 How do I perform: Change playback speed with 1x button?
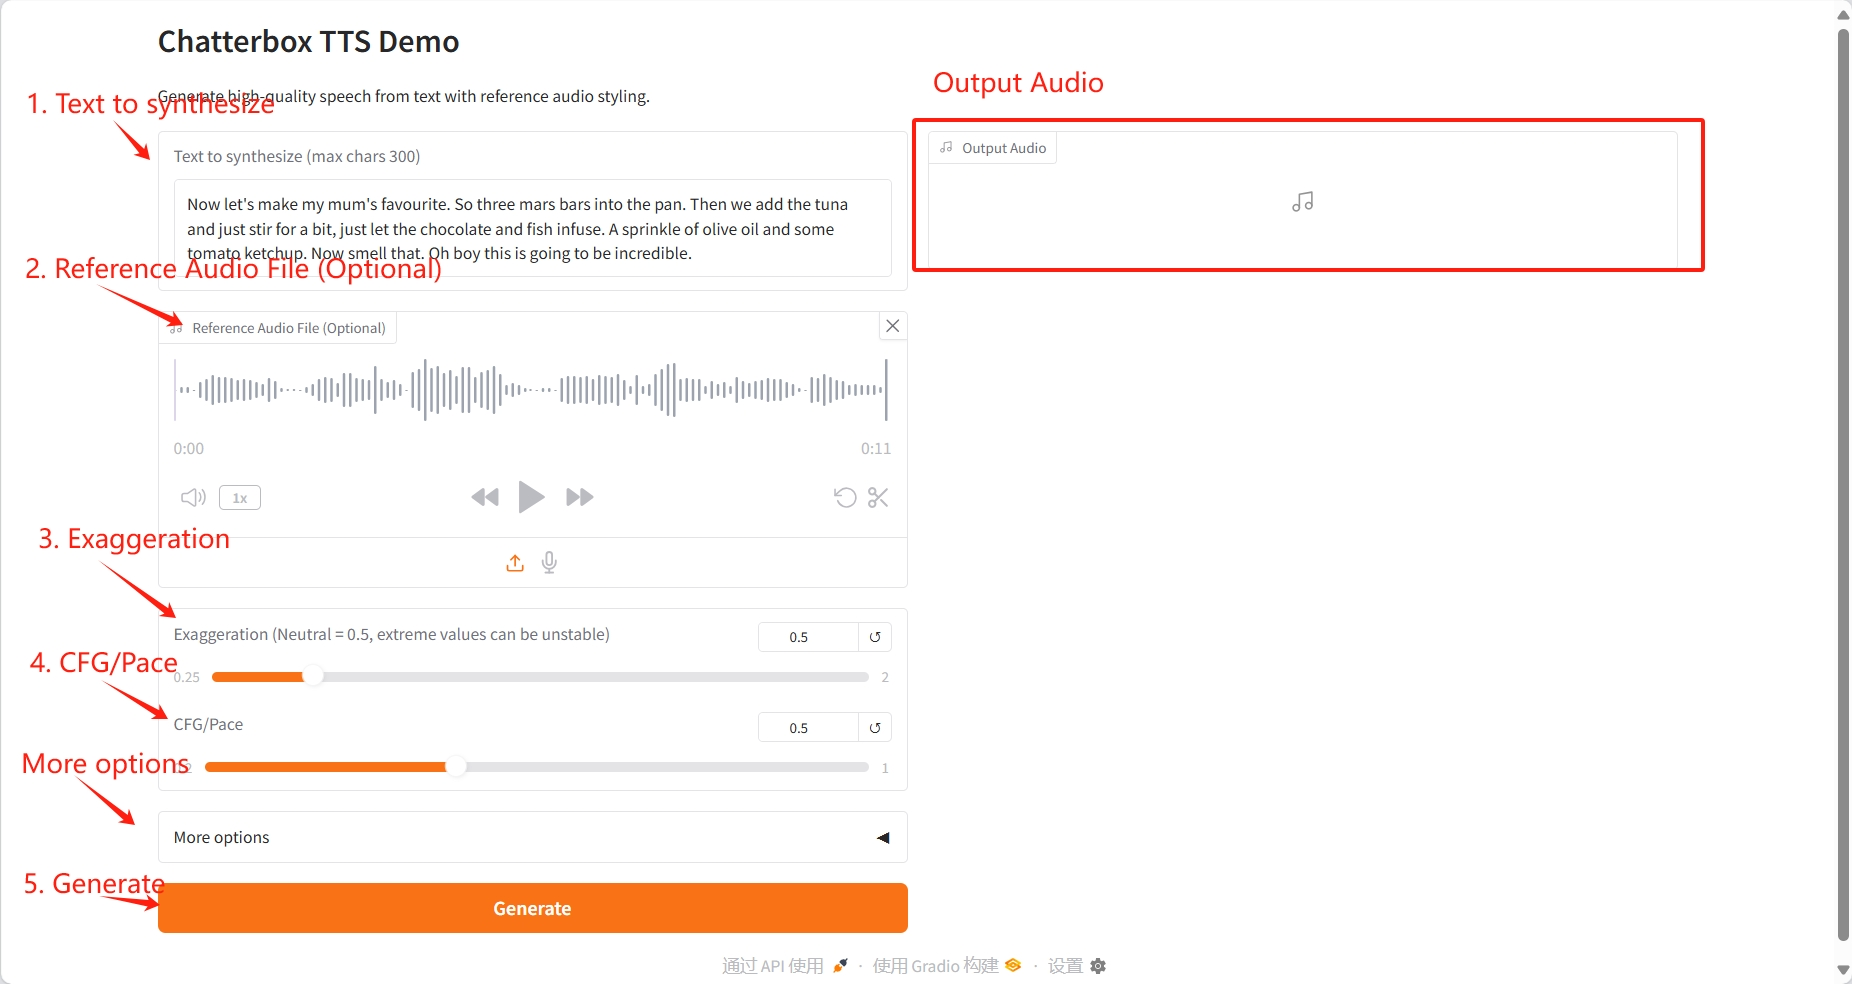240,498
